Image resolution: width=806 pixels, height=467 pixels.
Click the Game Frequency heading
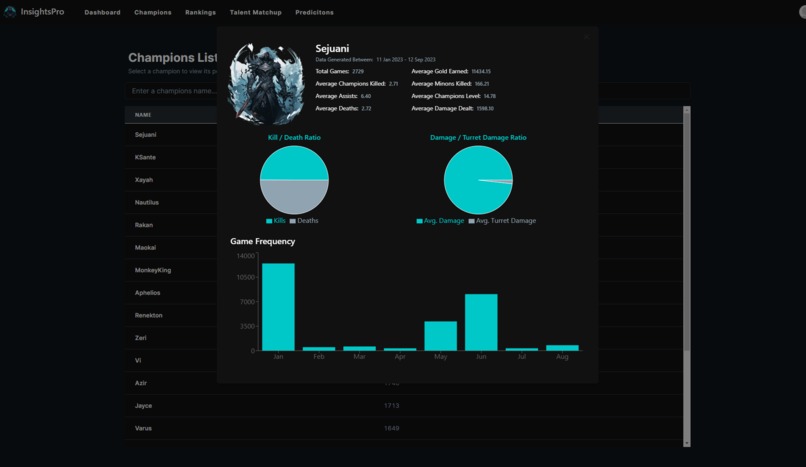(263, 241)
